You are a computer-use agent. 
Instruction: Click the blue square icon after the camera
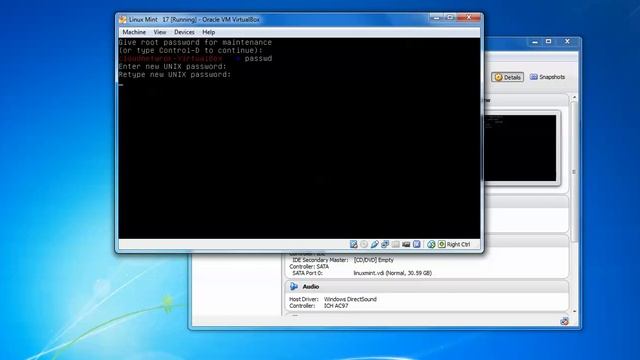tap(416, 244)
